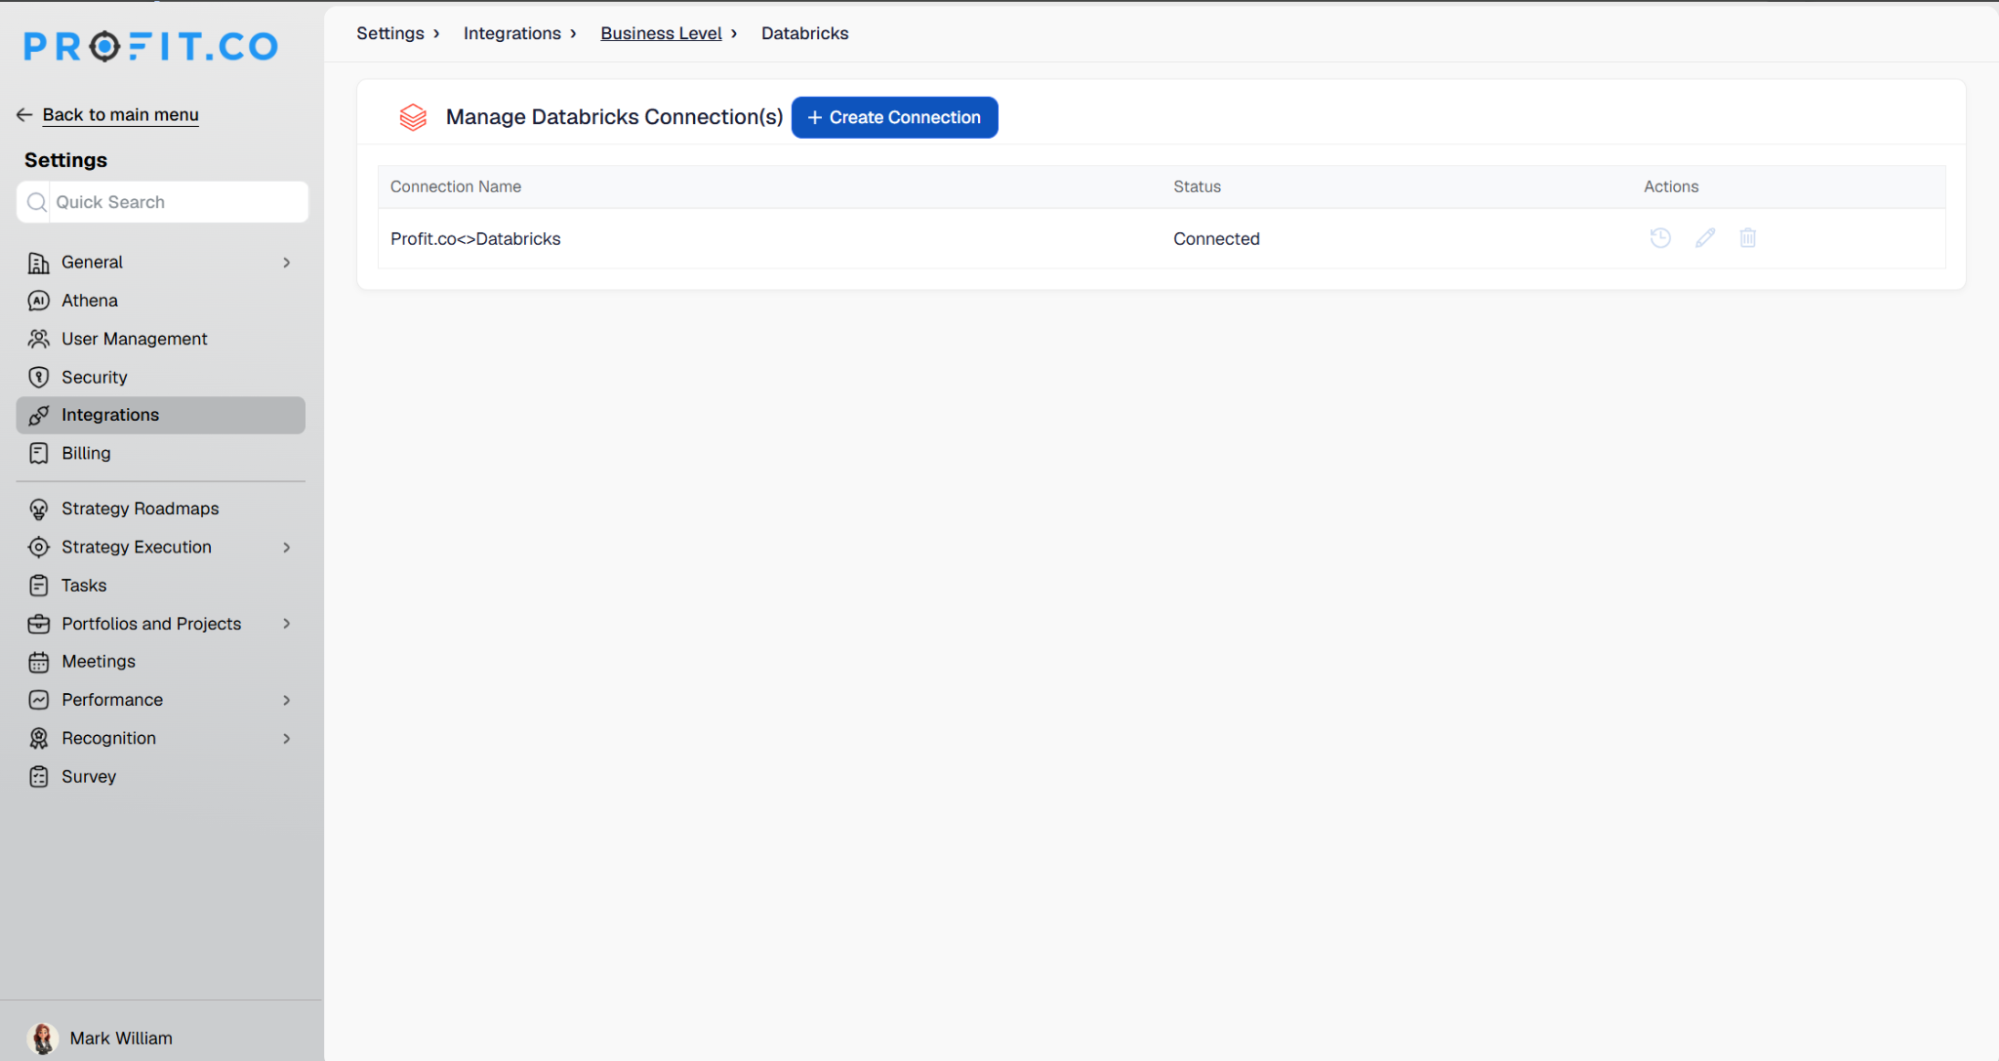
Task: Click the Survey checklist icon
Action: 39,777
